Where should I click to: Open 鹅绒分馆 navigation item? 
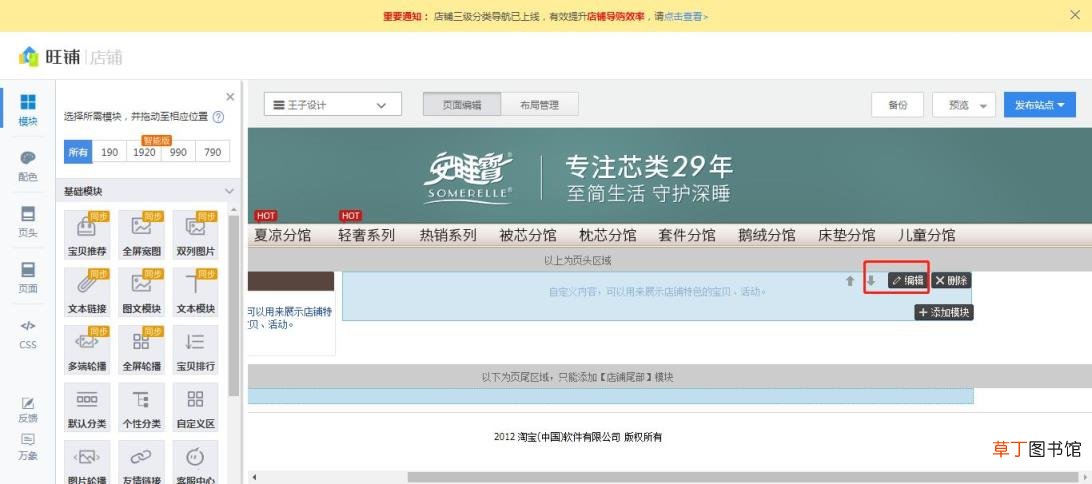767,235
